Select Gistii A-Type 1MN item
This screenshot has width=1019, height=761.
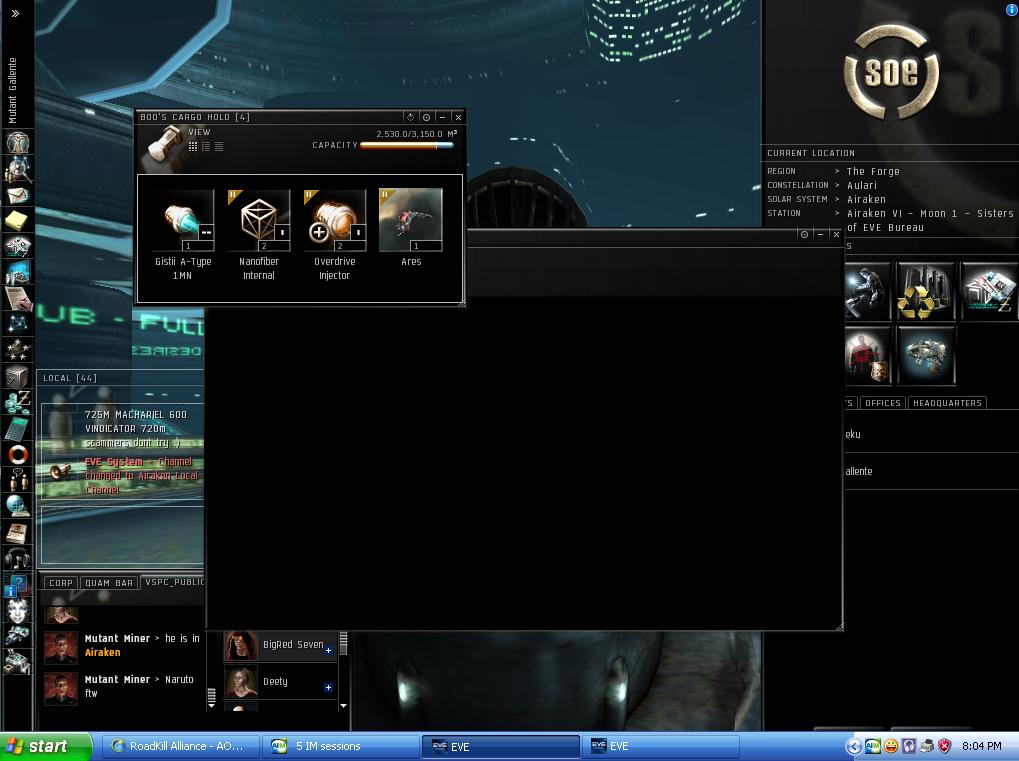(x=183, y=235)
